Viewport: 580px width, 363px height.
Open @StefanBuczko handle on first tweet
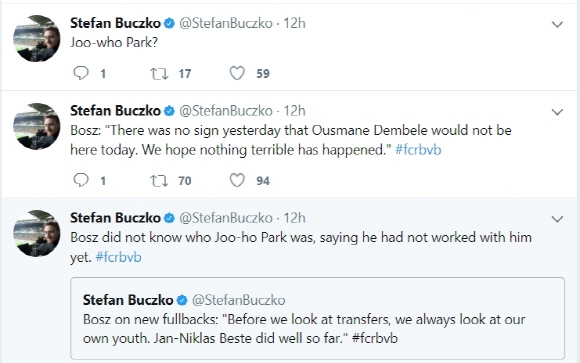(226, 23)
